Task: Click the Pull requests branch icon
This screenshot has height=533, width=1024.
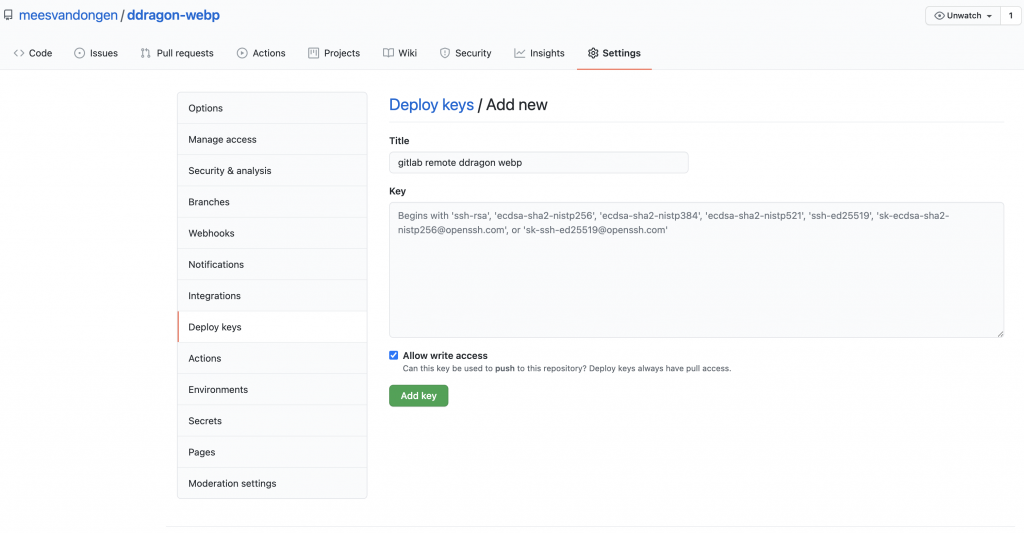Action: 146,53
